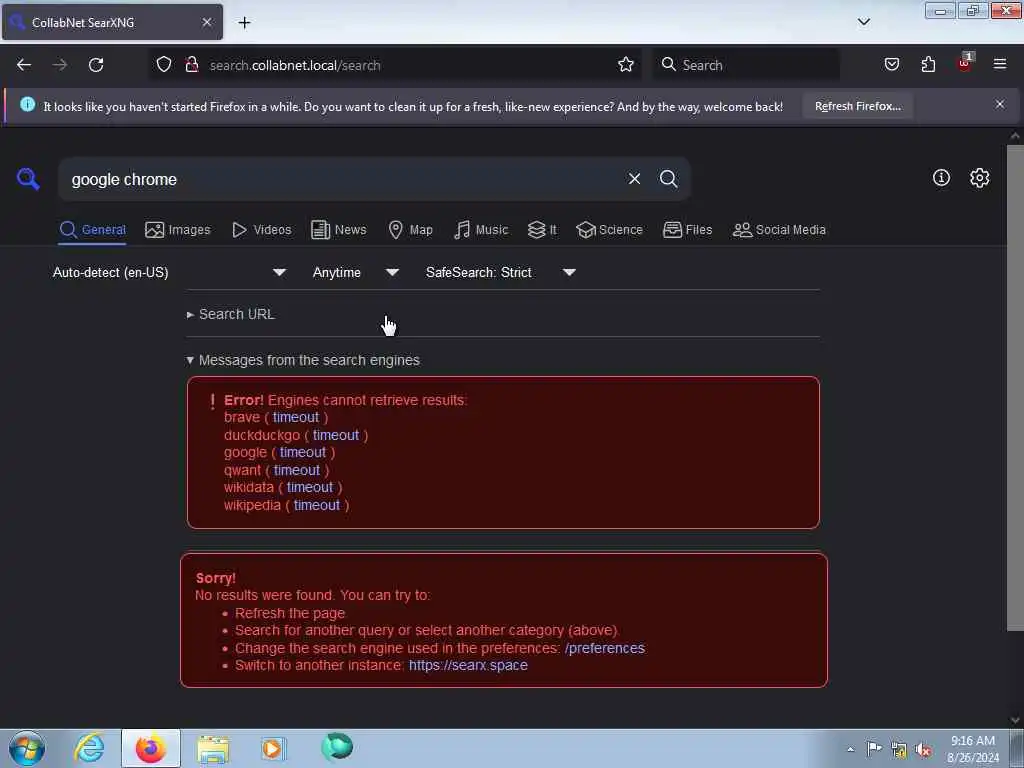Bookmark this page with star
1024x768 pixels.
(626, 65)
